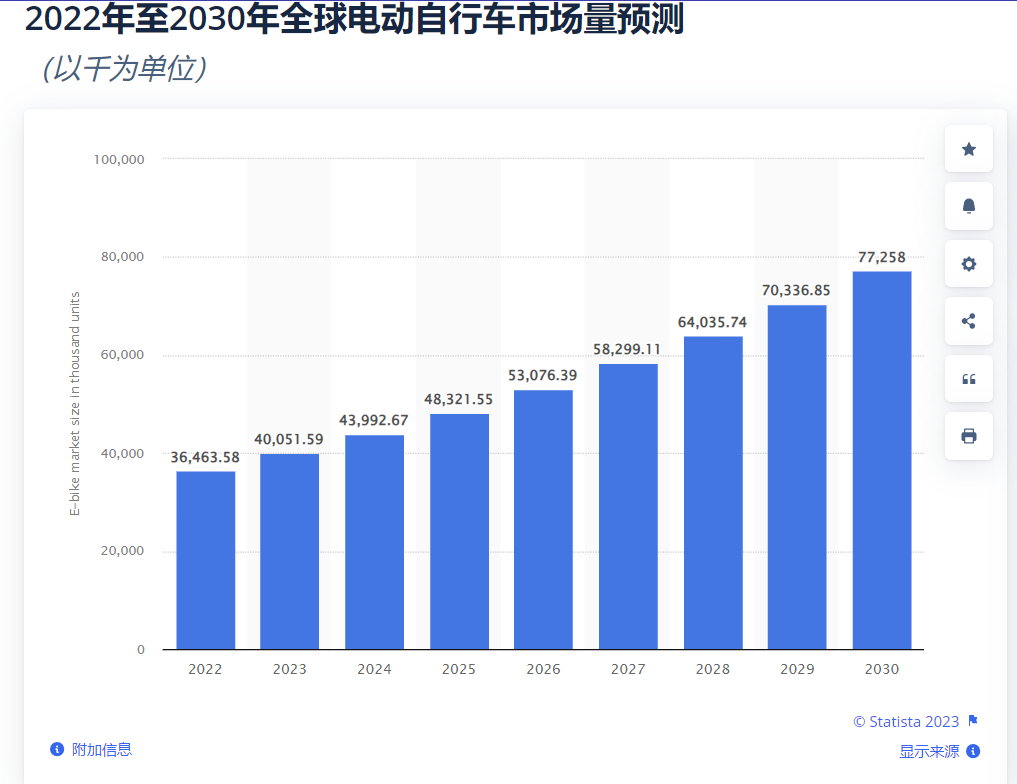
Task: Click the 2022 x-axis label
Action: pos(205,669)
